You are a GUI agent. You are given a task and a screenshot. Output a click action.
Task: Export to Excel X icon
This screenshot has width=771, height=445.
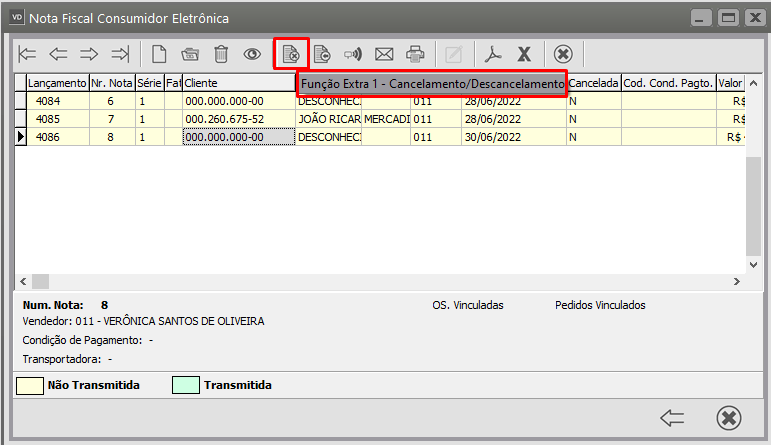pyautogui.click(x=523, y=54)
